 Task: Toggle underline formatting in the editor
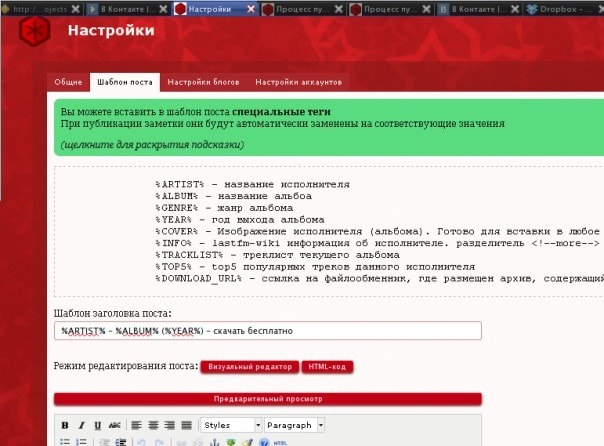(x=98, y=425)
